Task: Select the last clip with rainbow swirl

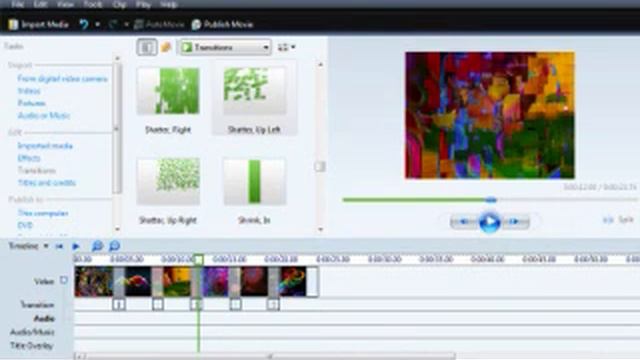Action: [292, 281]
